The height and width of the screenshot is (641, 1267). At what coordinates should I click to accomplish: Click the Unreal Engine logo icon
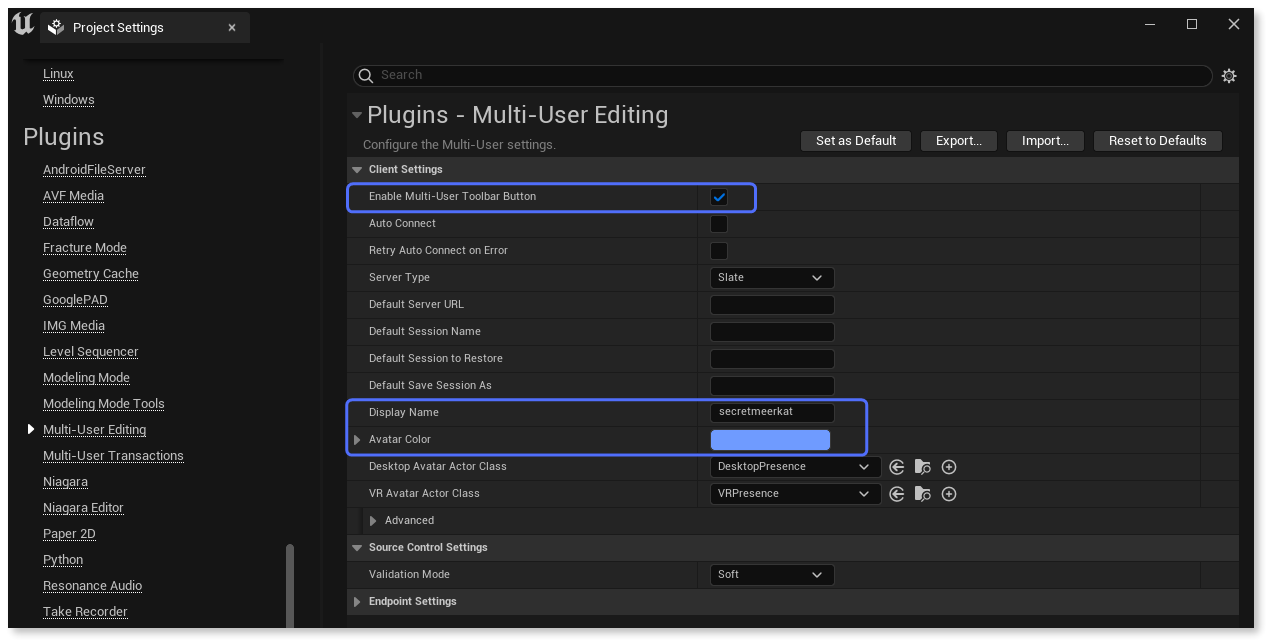(x=21, y=24)
